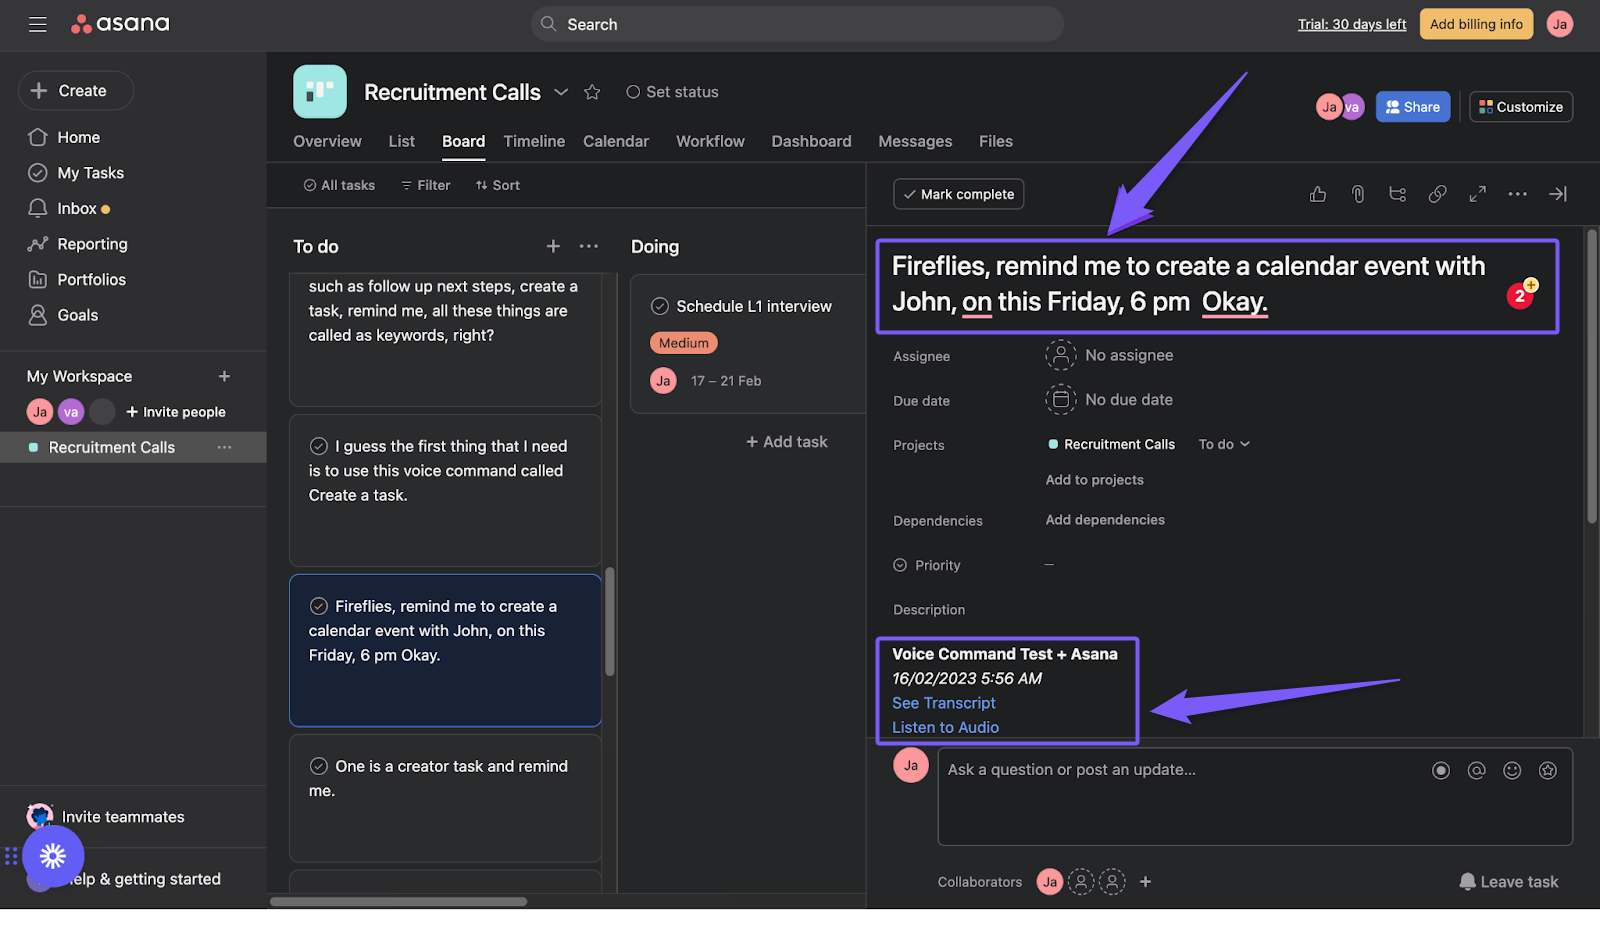Image resolution: width=1600 pixels, height=932 pixels.
Task: Click the Mark complete button
Action: click(958, 194)
